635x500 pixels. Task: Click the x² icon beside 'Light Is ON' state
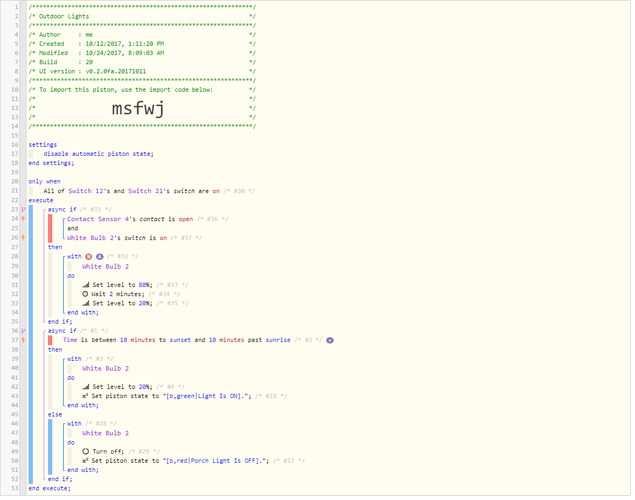point(85,396)
